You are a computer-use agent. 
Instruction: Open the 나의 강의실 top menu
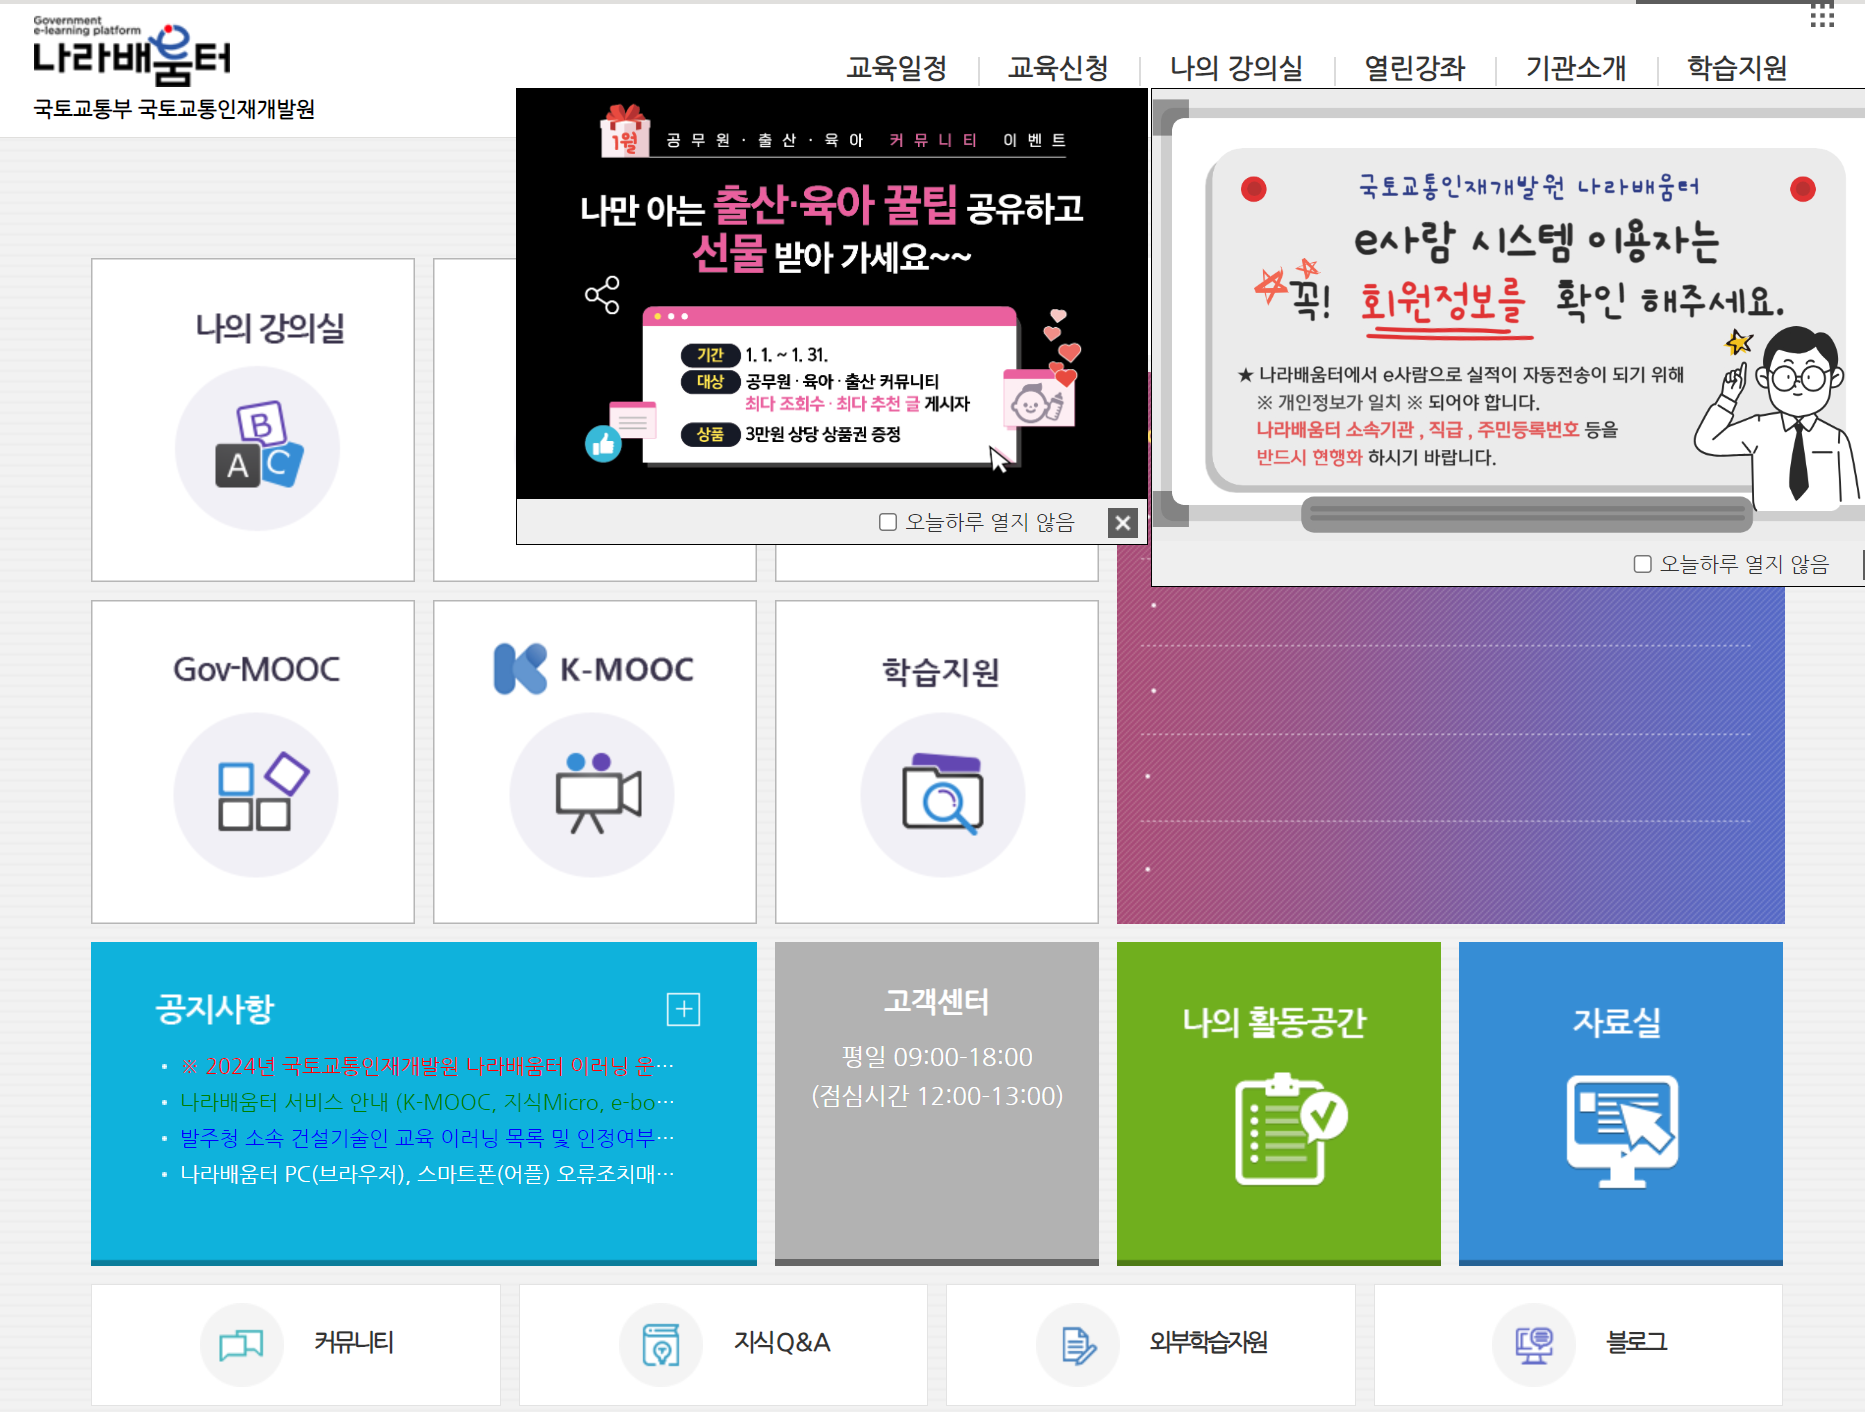(x=1236, y=68)
